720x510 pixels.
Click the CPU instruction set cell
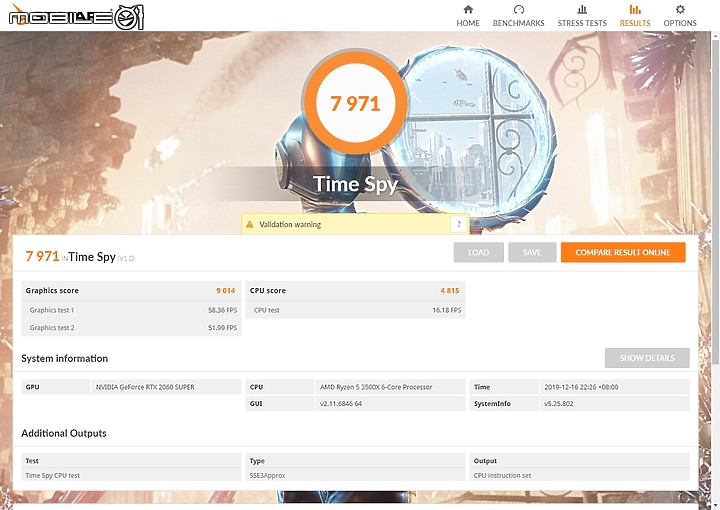click(502, 476)
